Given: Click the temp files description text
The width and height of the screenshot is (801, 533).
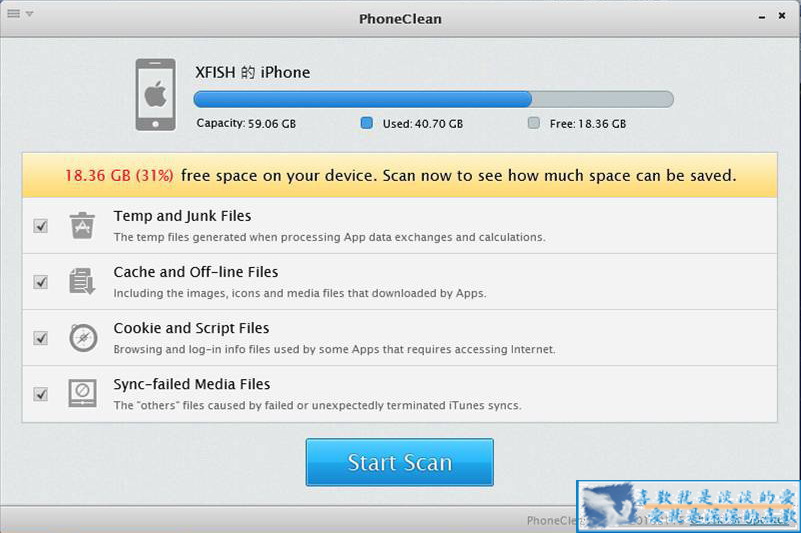Looking at the screenshot, I should pyautogui.click(x=329, y=237).
